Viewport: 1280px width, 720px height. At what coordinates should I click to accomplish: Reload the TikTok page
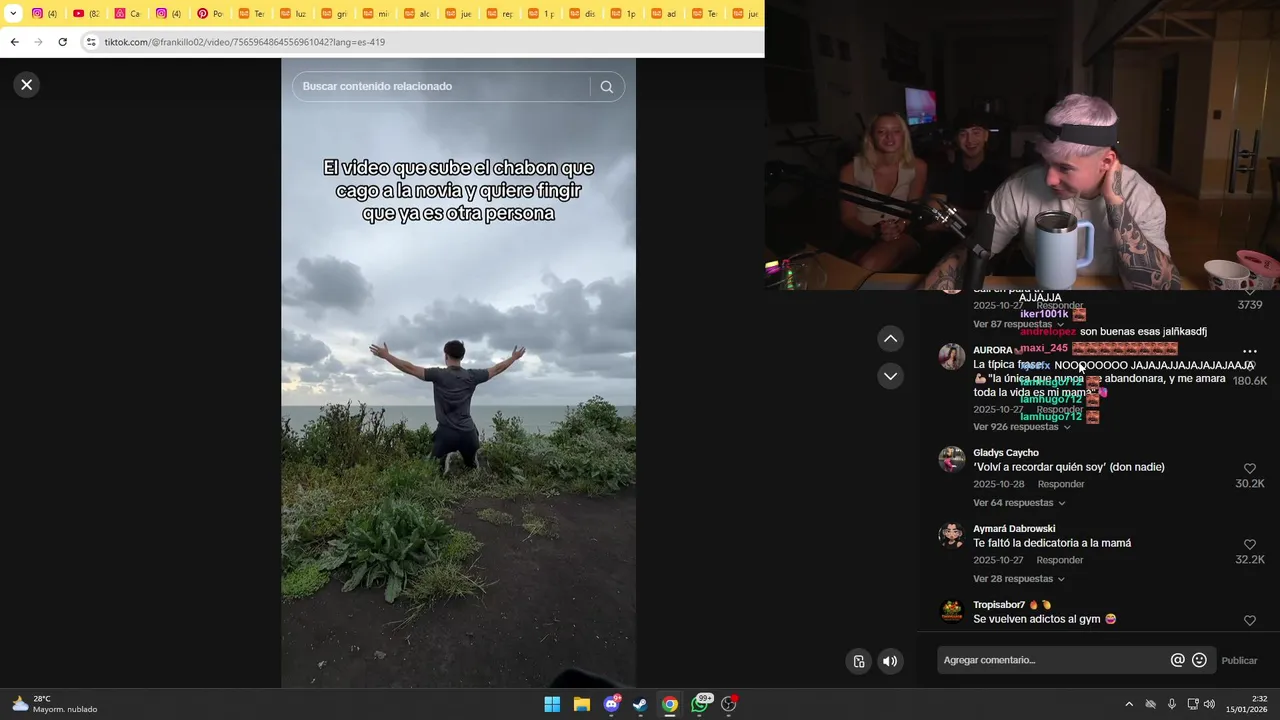62,42
